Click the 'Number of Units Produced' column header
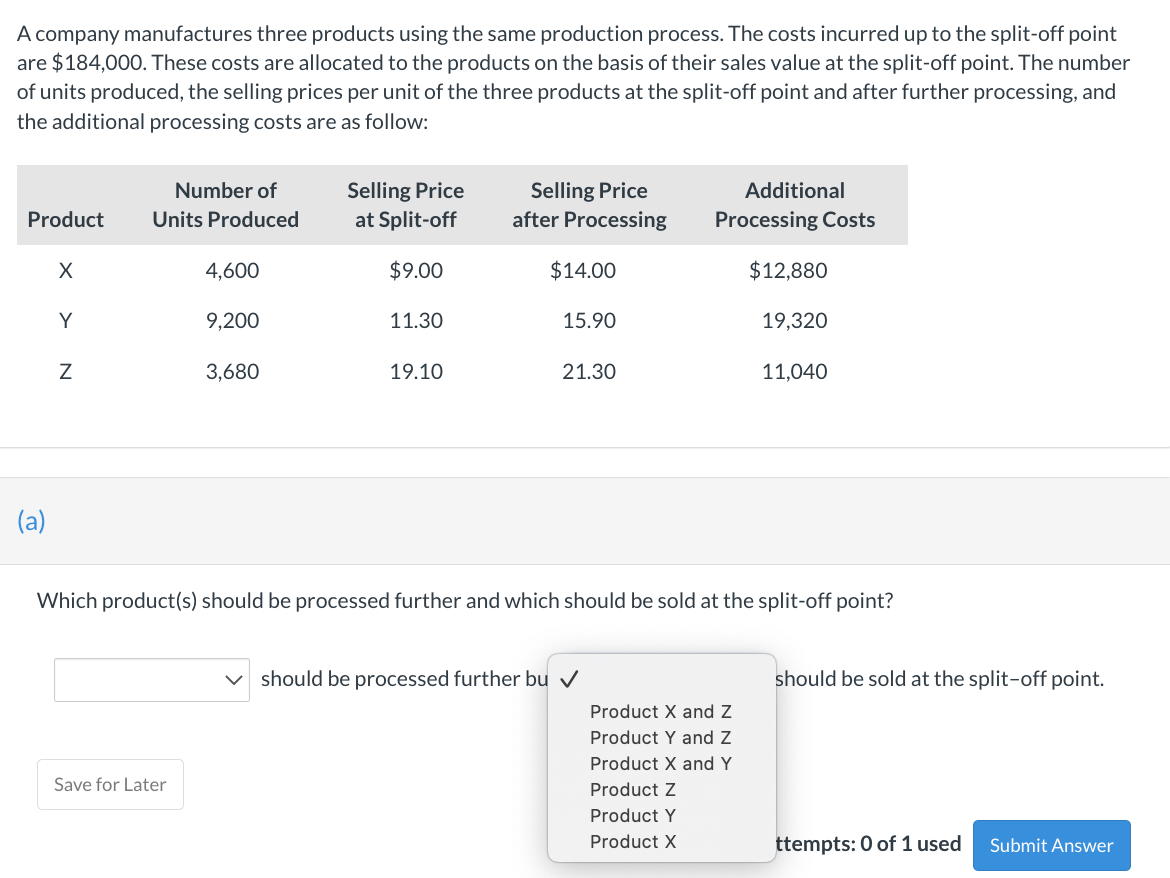1170x878 pixels. (225, 205)
